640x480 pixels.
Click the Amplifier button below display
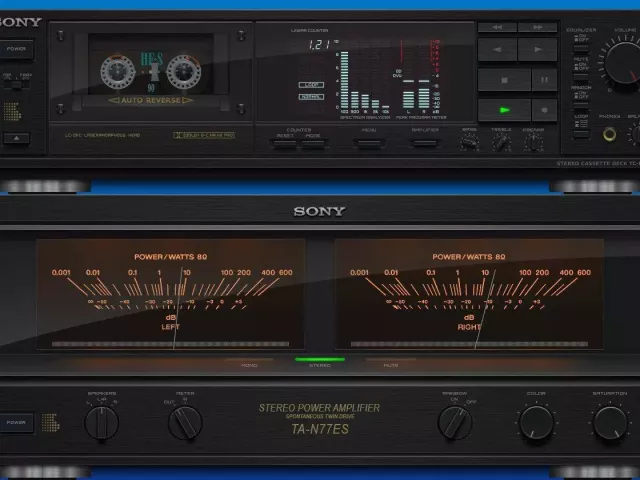(x=424, y=141)
